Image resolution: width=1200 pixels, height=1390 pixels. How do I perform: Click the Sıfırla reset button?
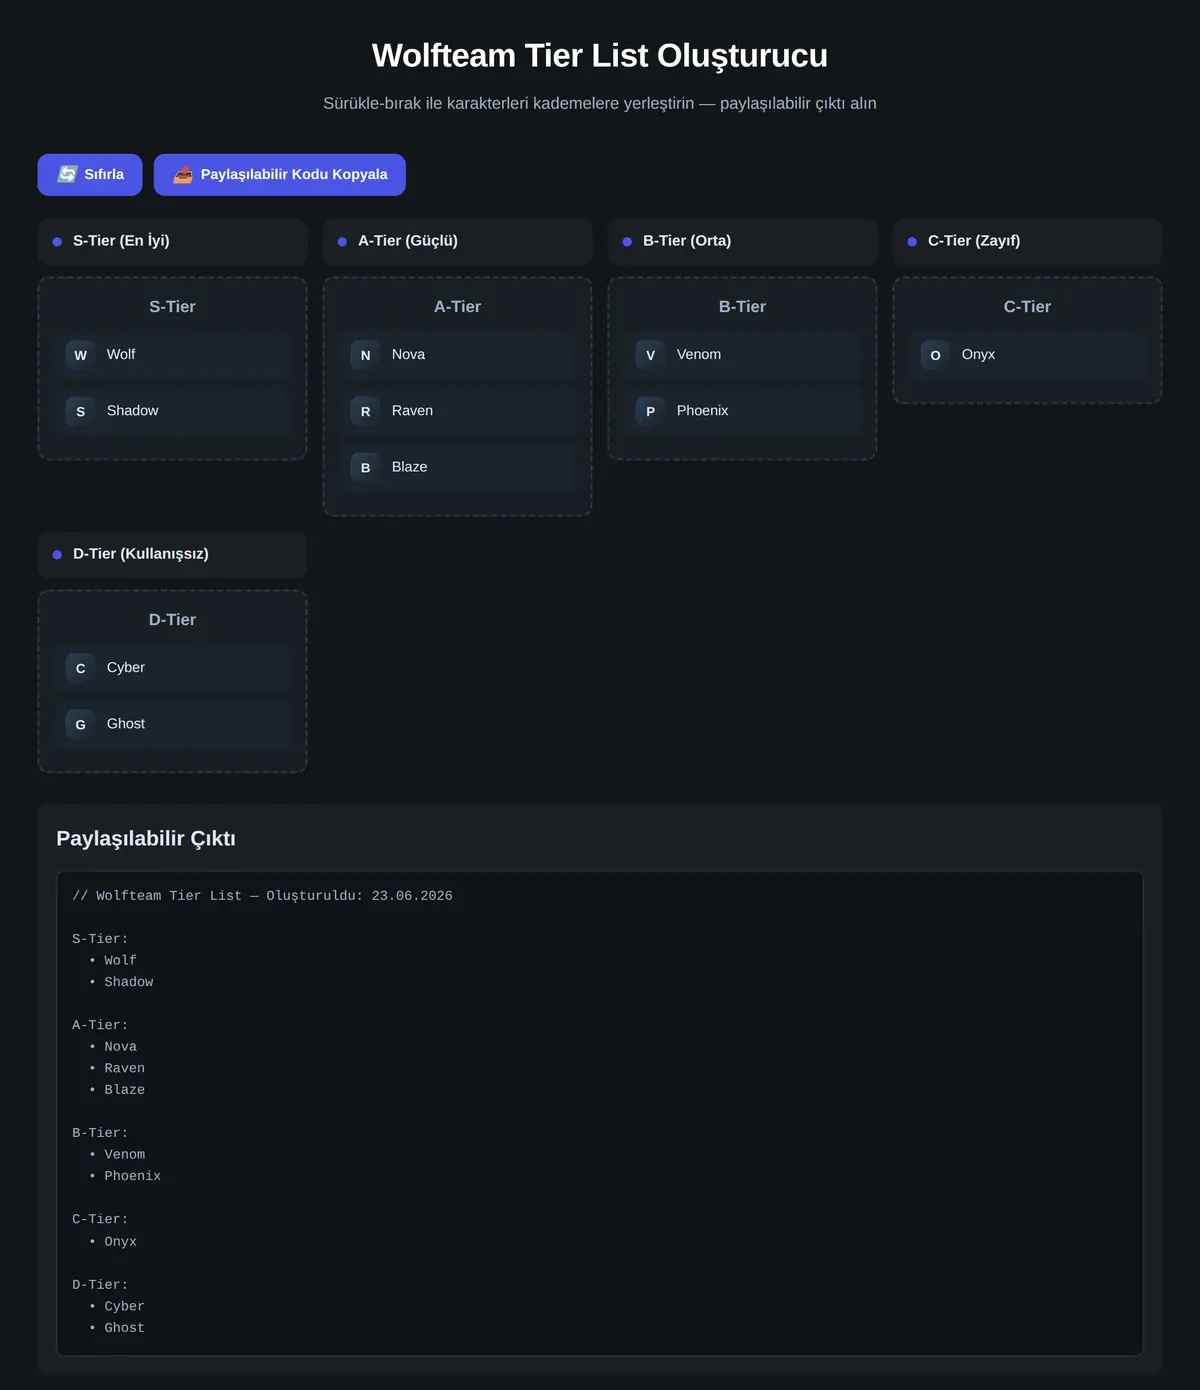pyautogui.click(x=90, y=175)
